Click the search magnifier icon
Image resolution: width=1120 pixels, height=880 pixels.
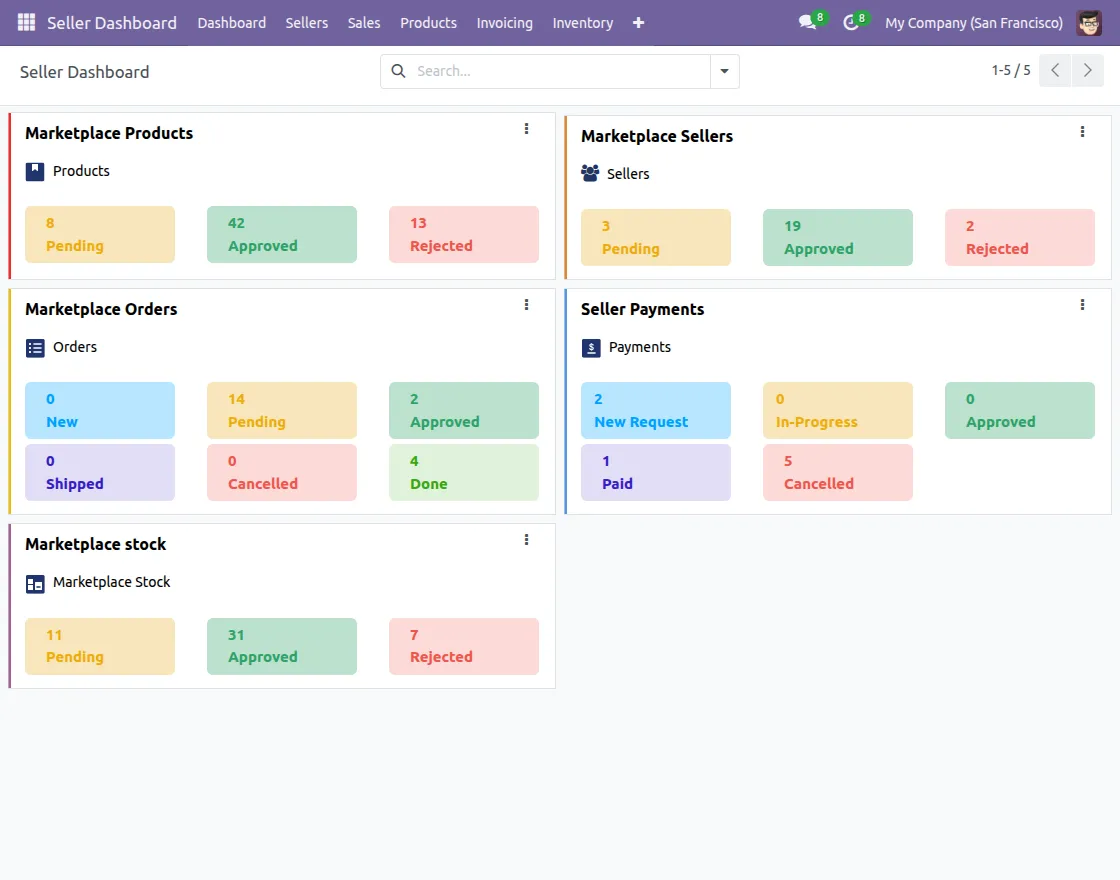click(398, 71)
